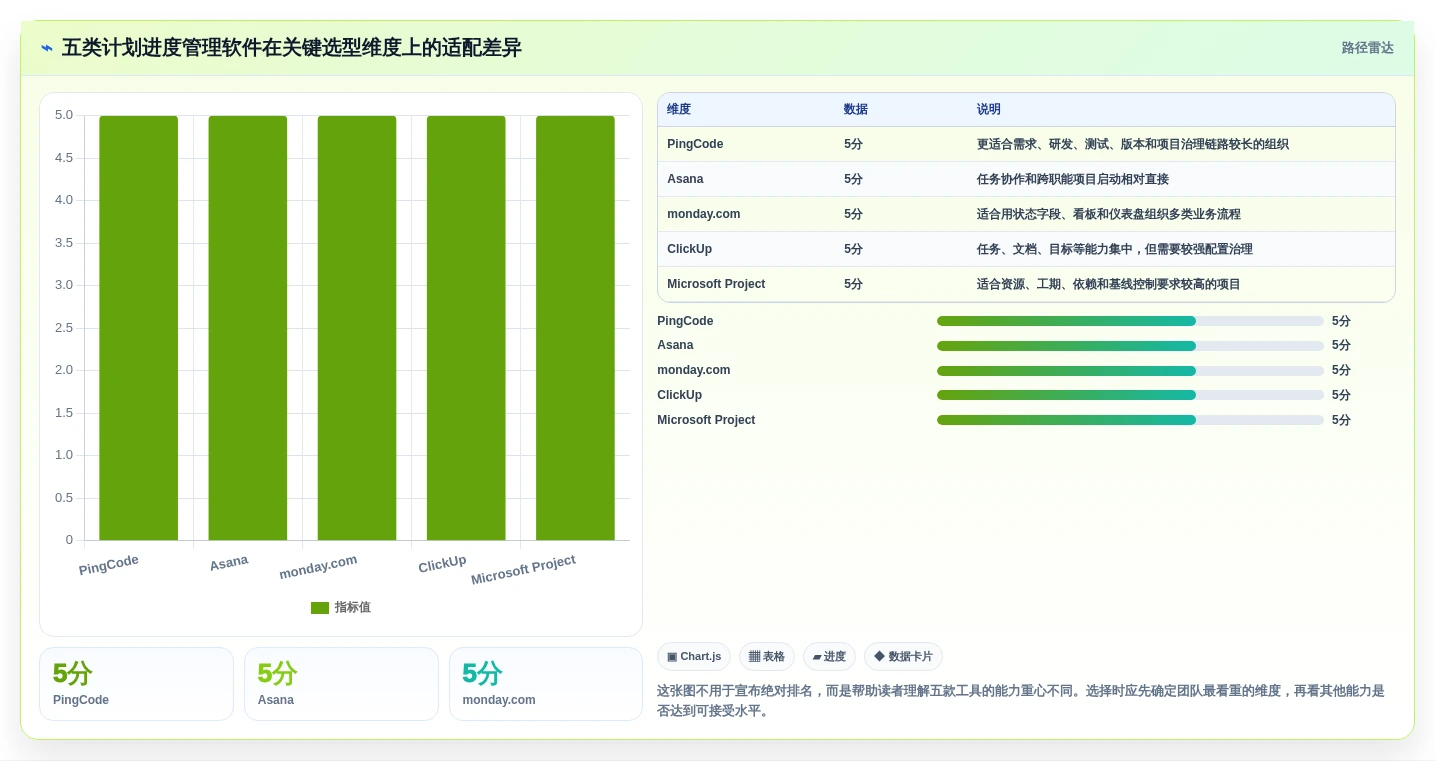This screenshot has height=761, width=1435.
Task: Click the ClickUp progress bar
Action: [1130, 395]
